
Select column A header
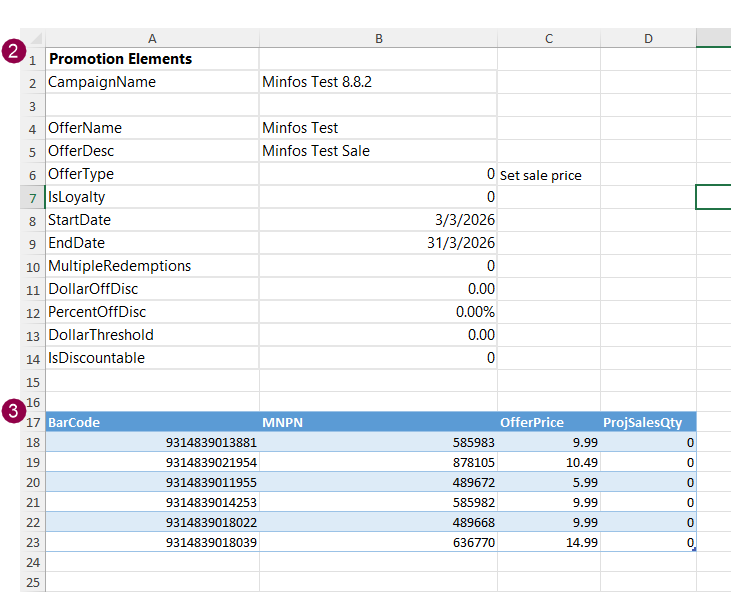pyautogui.click(x=152, y=38)
